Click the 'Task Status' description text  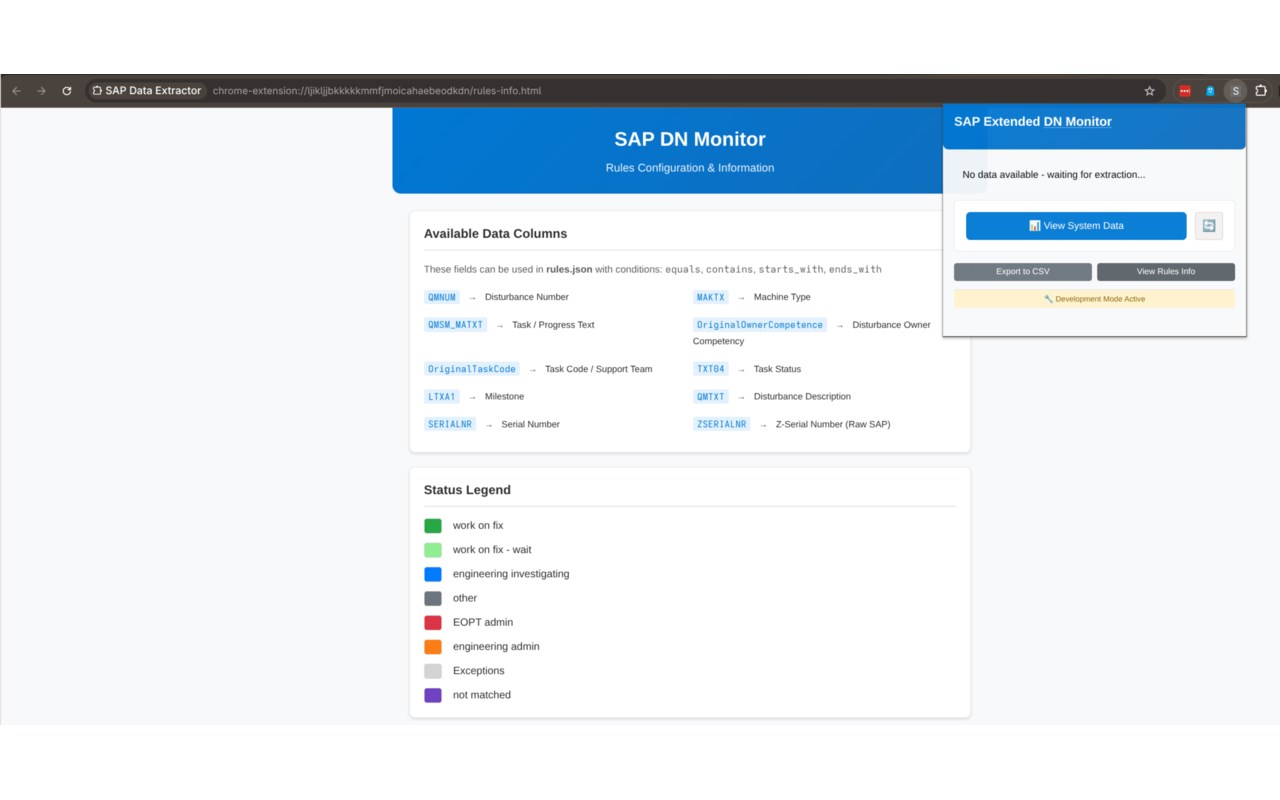point(777,369)
